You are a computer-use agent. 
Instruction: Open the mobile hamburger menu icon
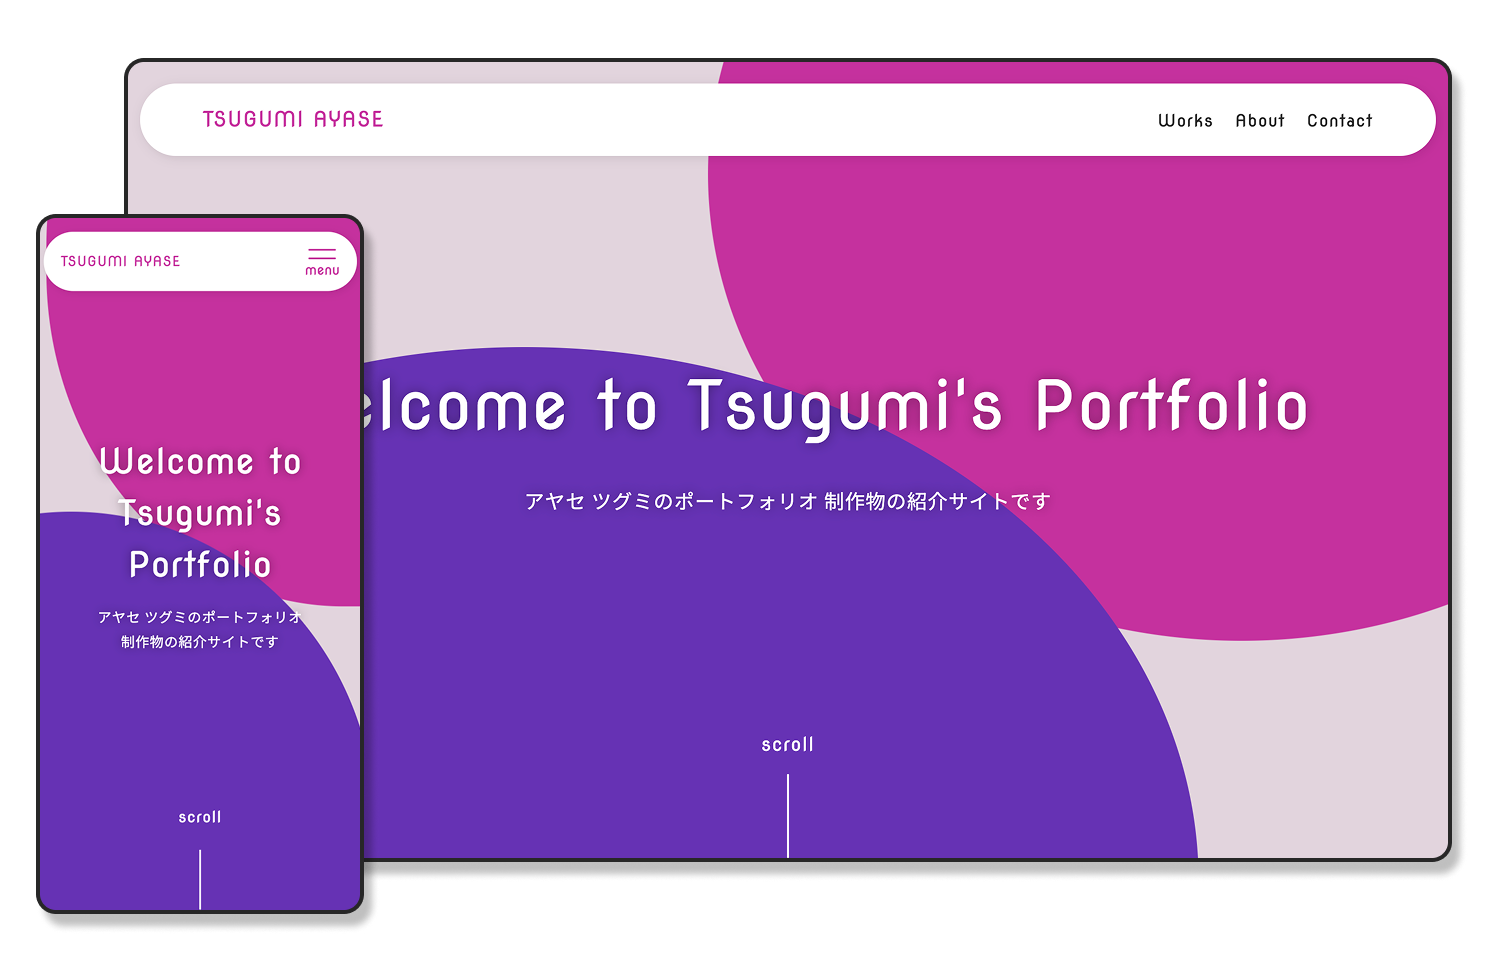pyautogui.click(x=322, y=254)
